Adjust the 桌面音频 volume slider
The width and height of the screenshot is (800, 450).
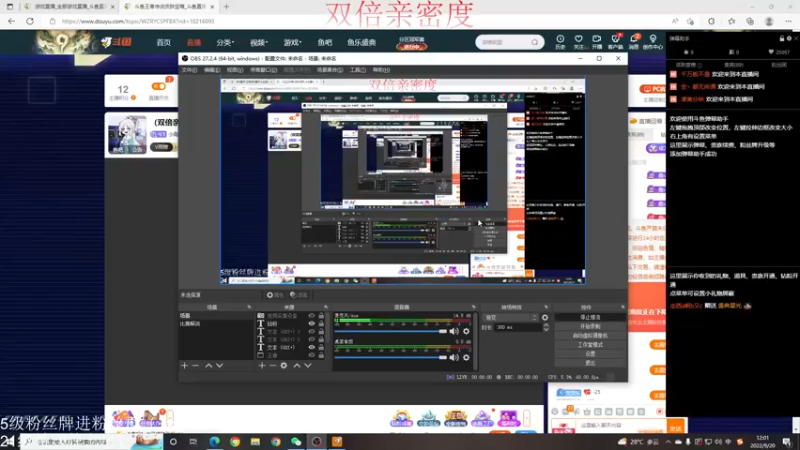point(391,358)
